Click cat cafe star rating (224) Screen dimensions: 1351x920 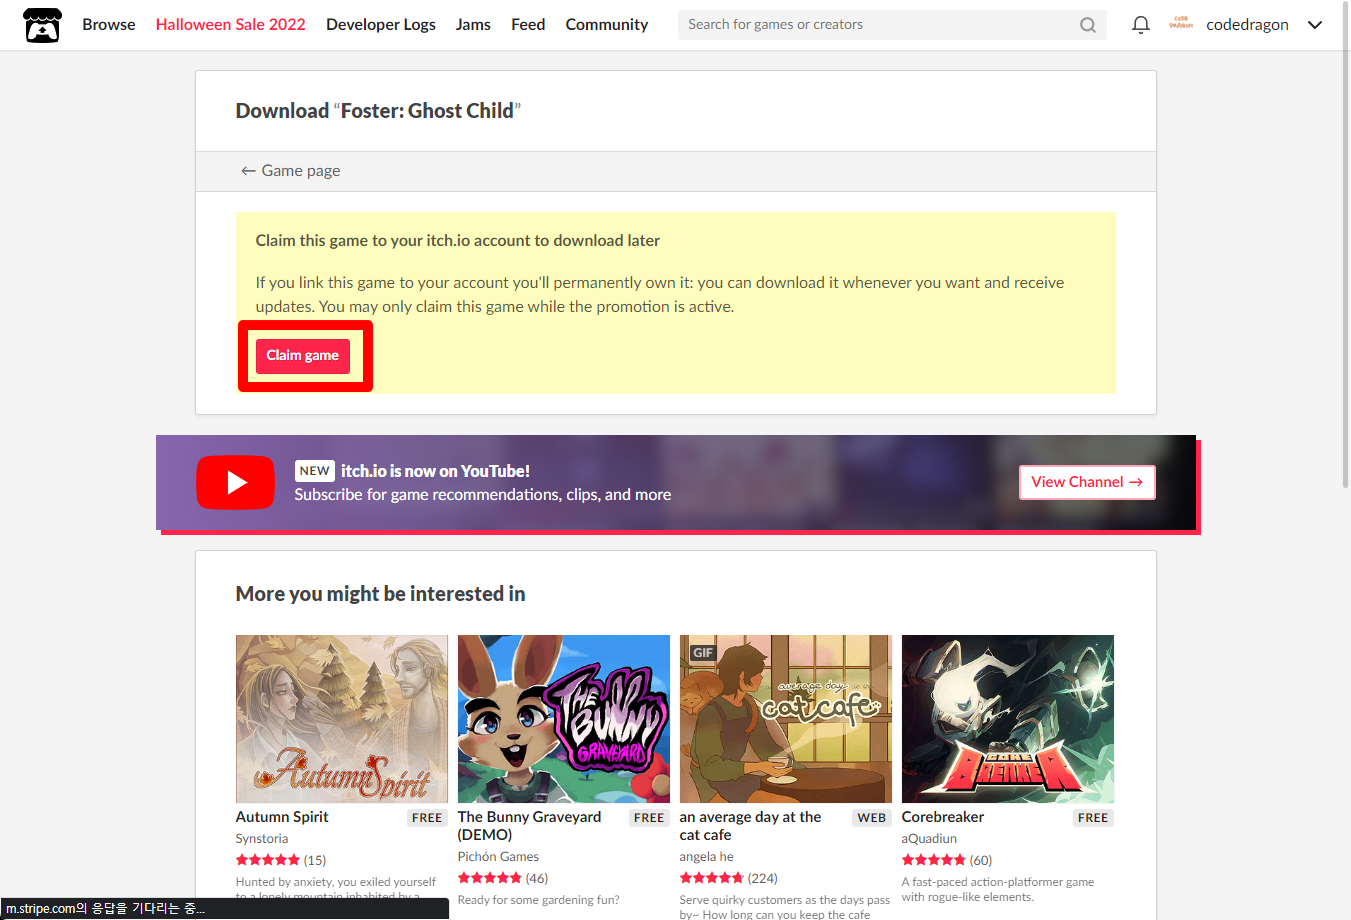[x=729, y=878]
